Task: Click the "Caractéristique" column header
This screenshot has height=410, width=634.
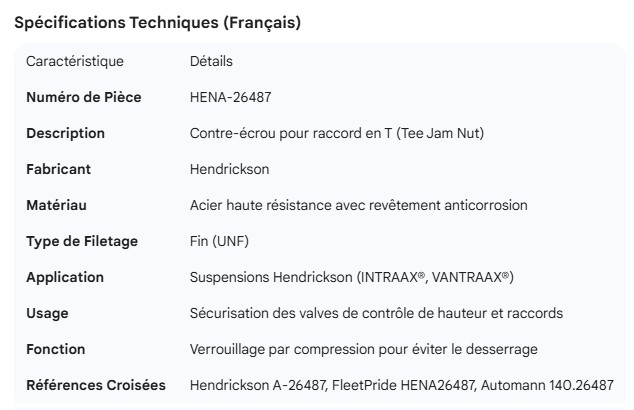Action: click(x=75, y=62)
